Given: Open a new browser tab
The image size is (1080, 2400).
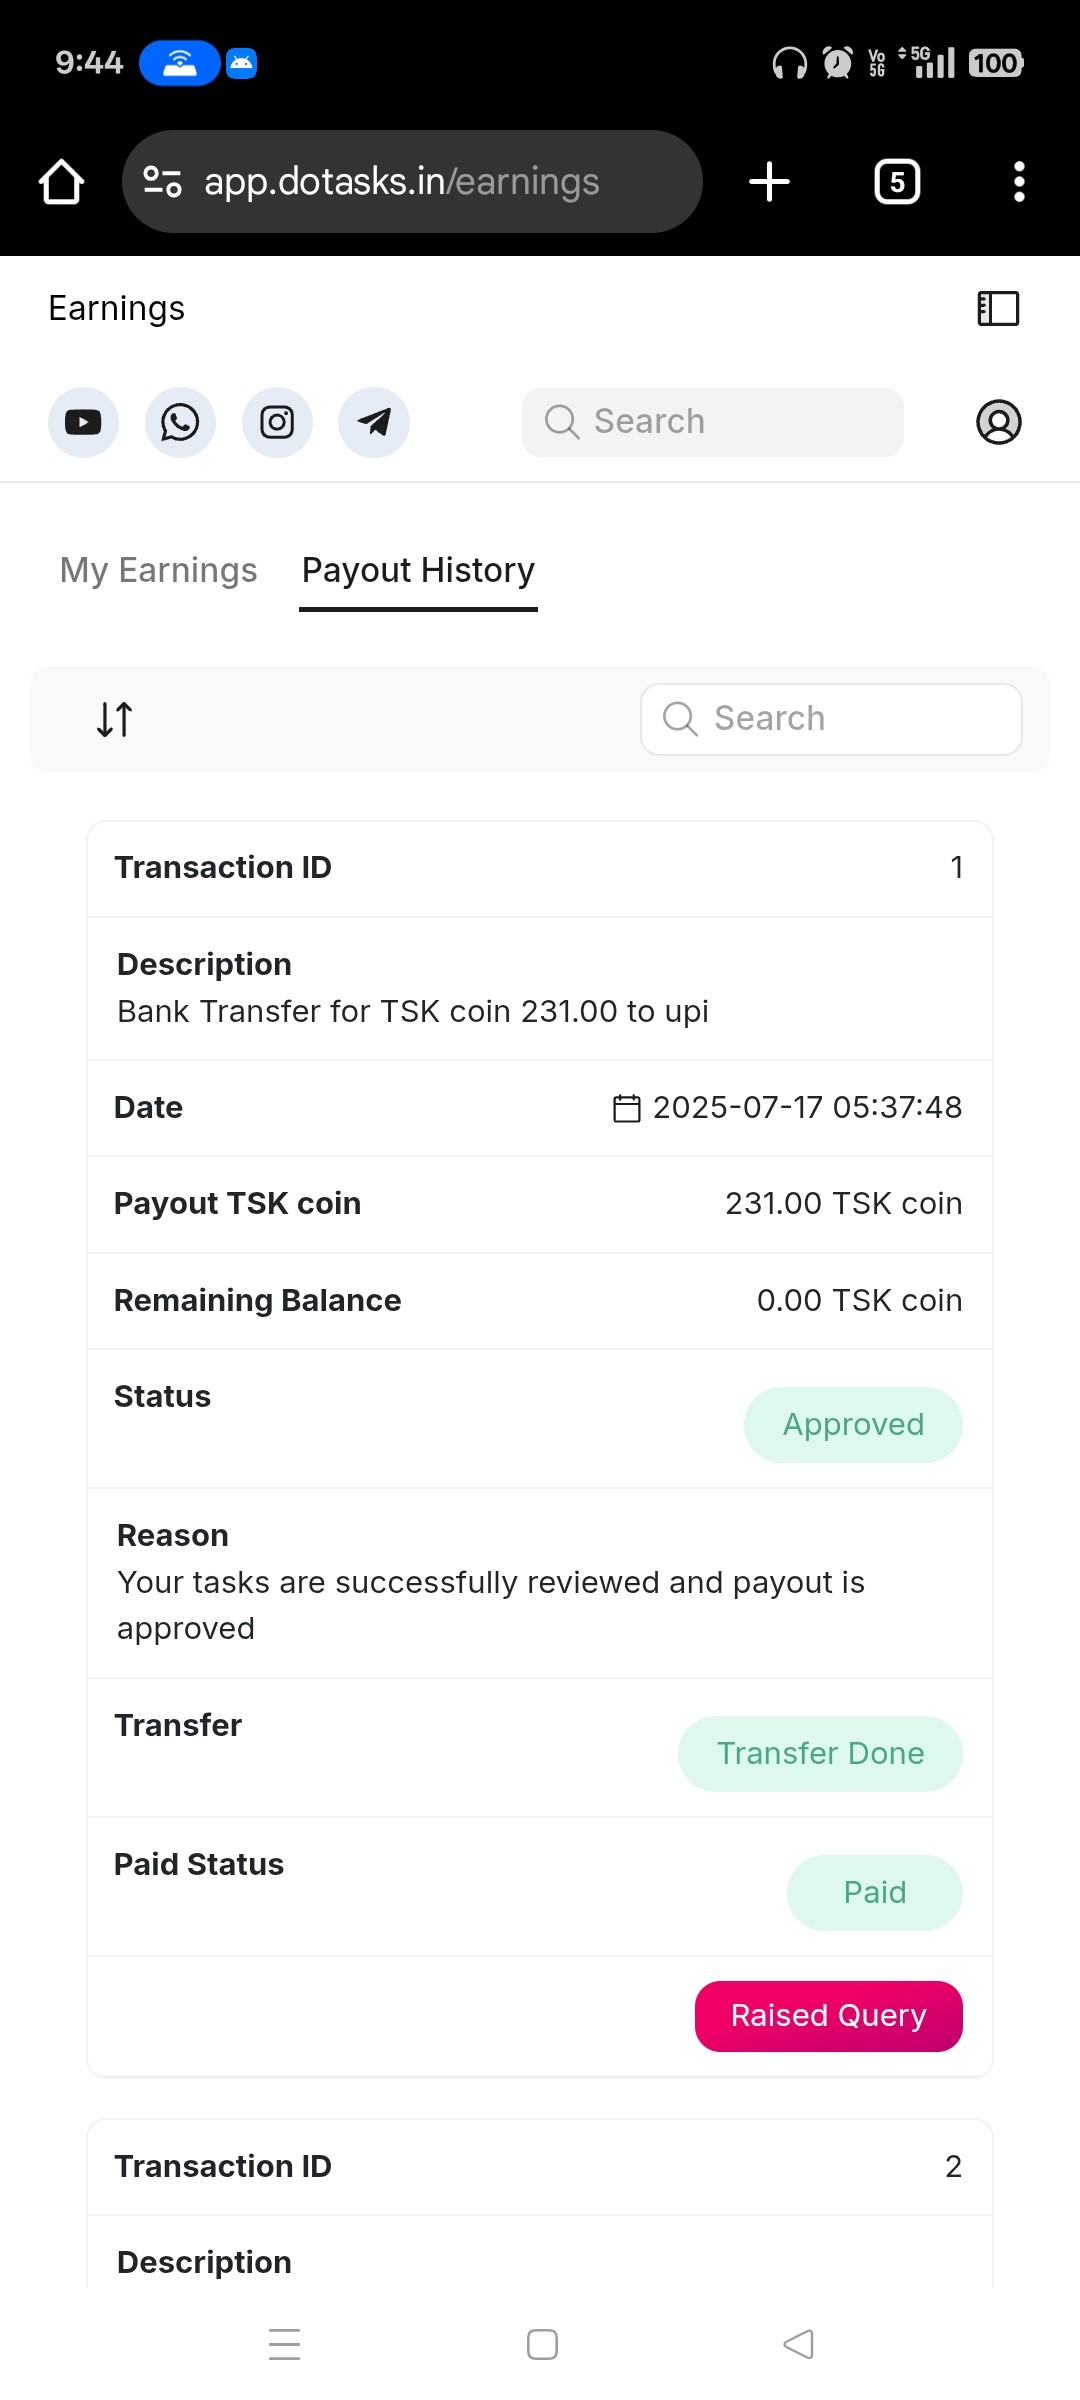Looking at the screenshot, I should pyautogui.click(x=769, y=182).
